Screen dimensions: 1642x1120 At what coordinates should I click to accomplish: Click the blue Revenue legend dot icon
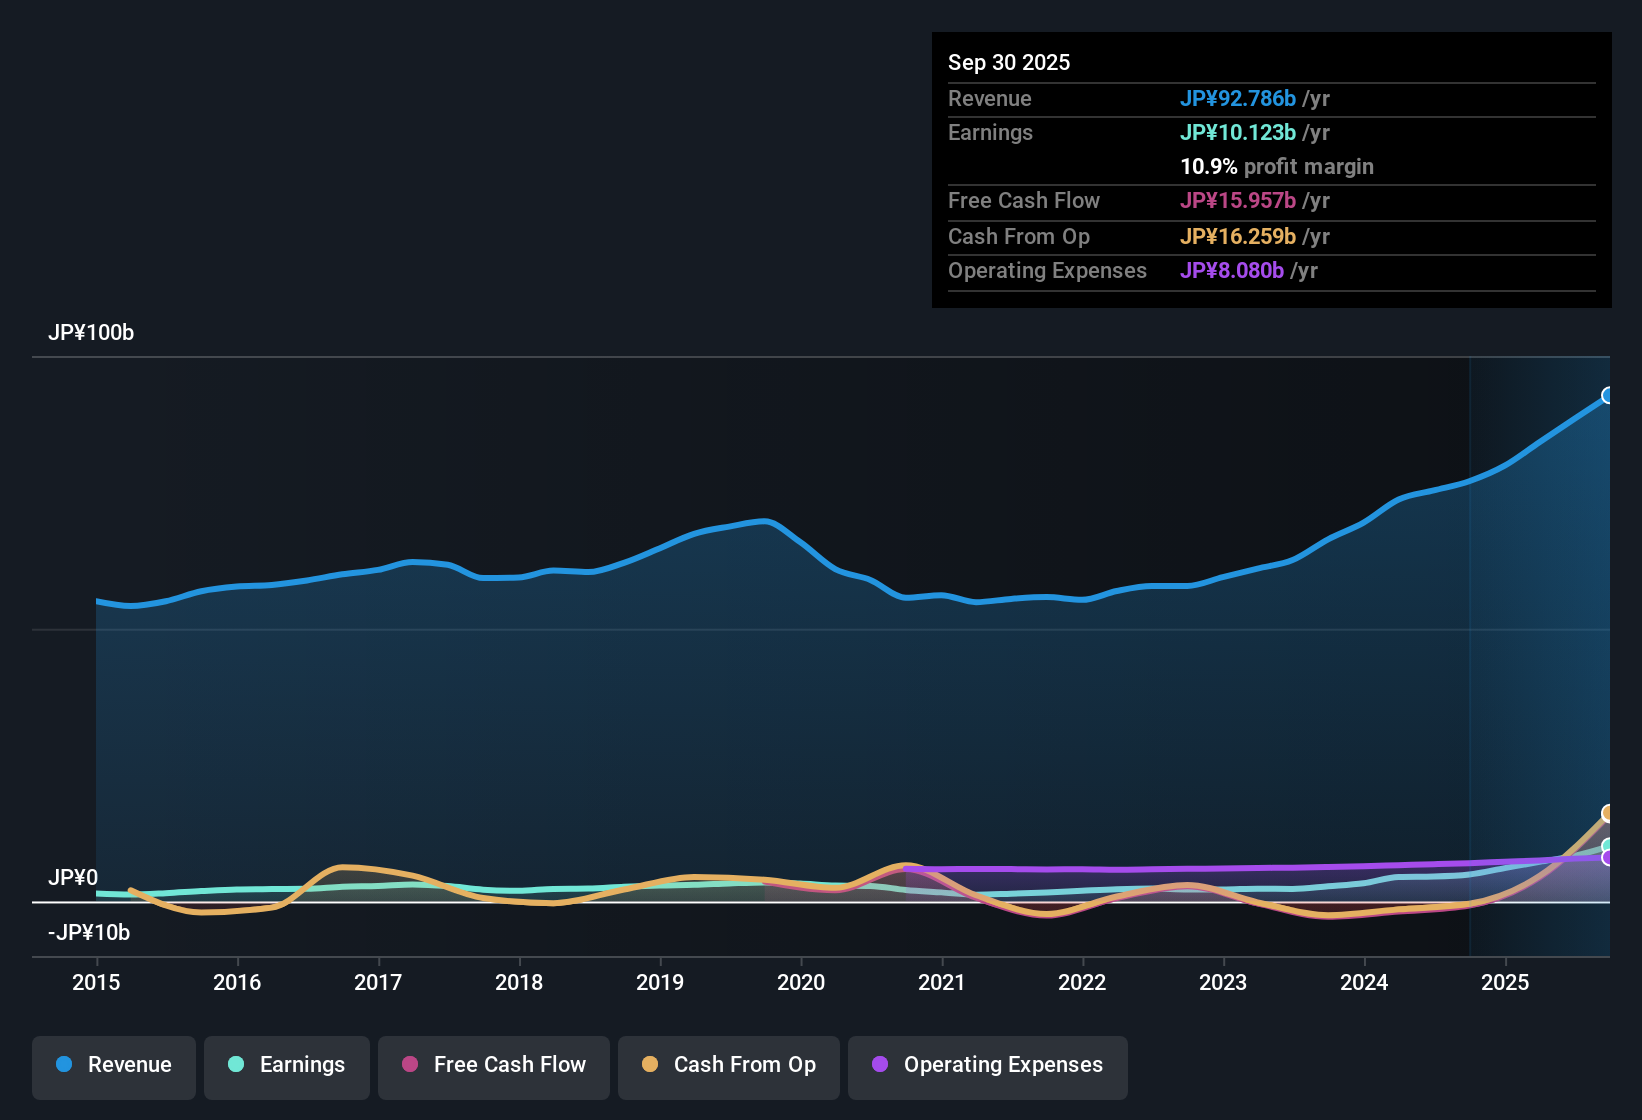(x=63, y=1065)
